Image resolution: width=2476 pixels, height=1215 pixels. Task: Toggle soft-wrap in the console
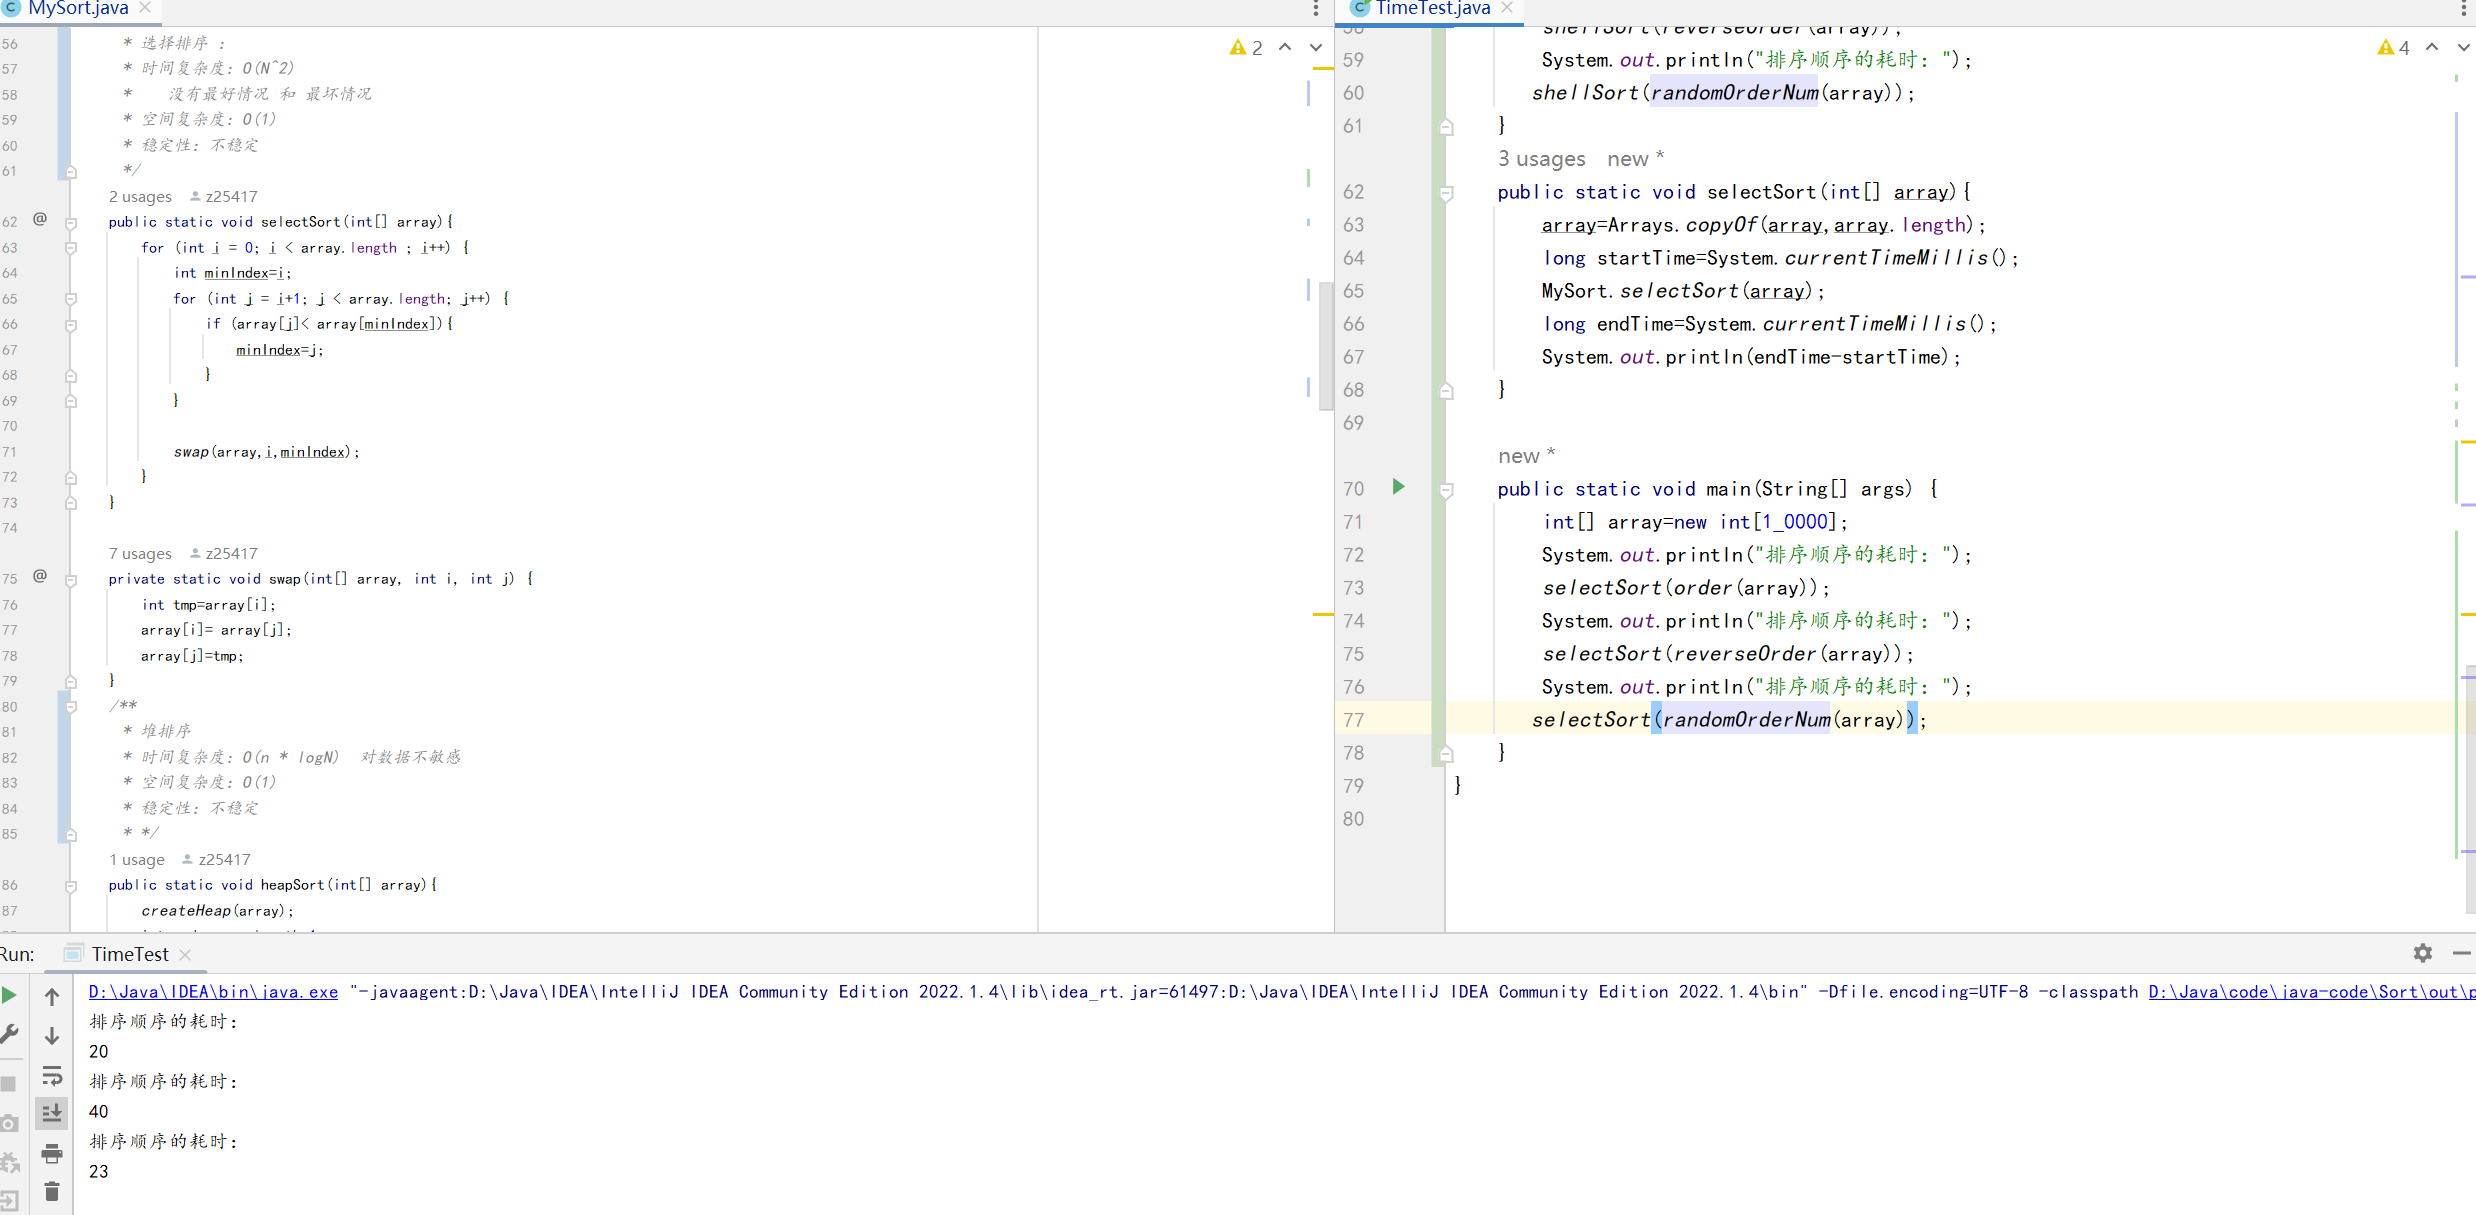(x=52, y=1075)
